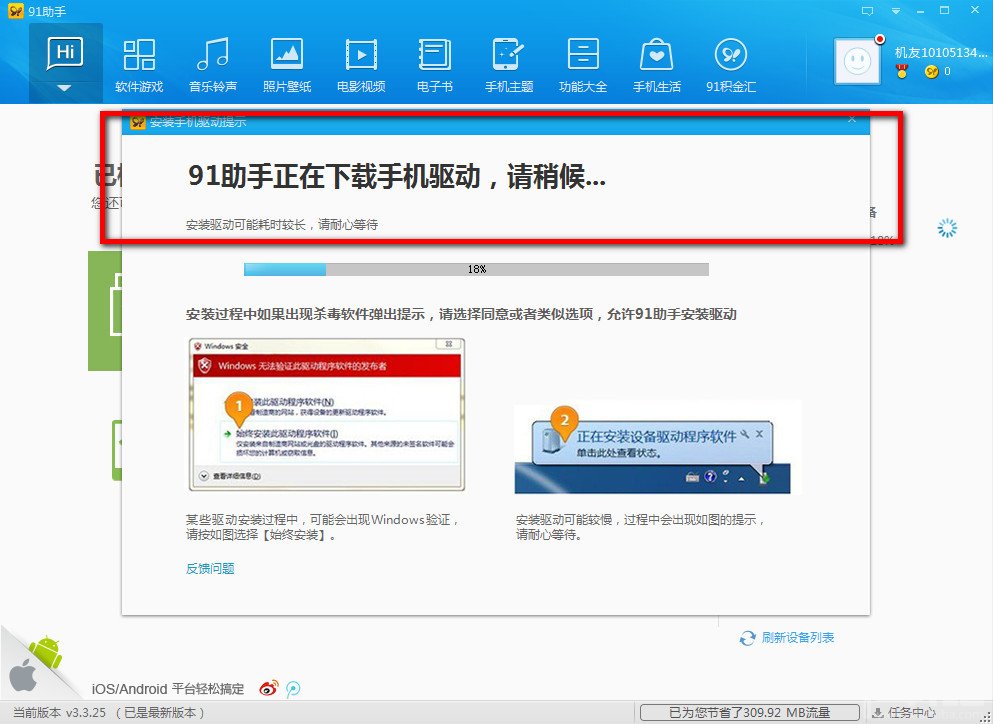The image size is (993, 724).
Task: Click the user avatar picture
Action: tap(857, 61)
